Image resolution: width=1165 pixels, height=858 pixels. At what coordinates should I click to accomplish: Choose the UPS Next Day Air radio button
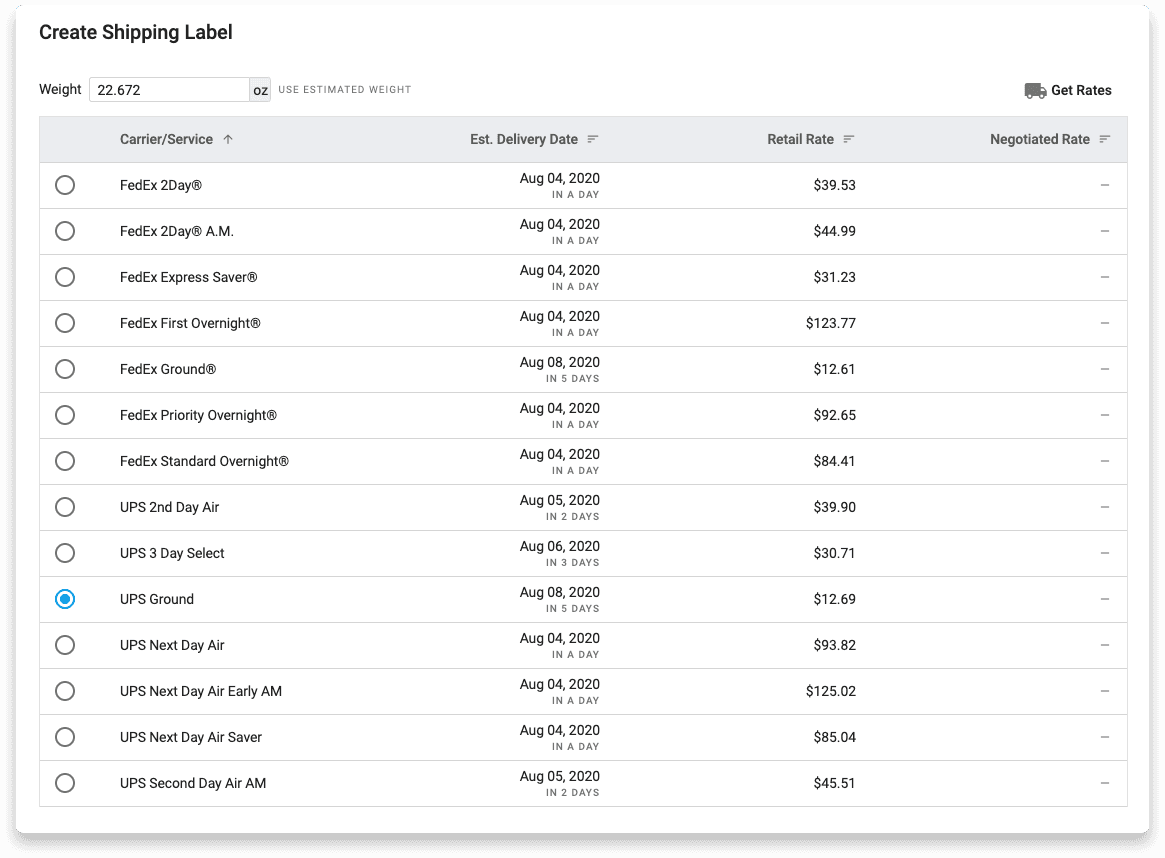point(65,646)
